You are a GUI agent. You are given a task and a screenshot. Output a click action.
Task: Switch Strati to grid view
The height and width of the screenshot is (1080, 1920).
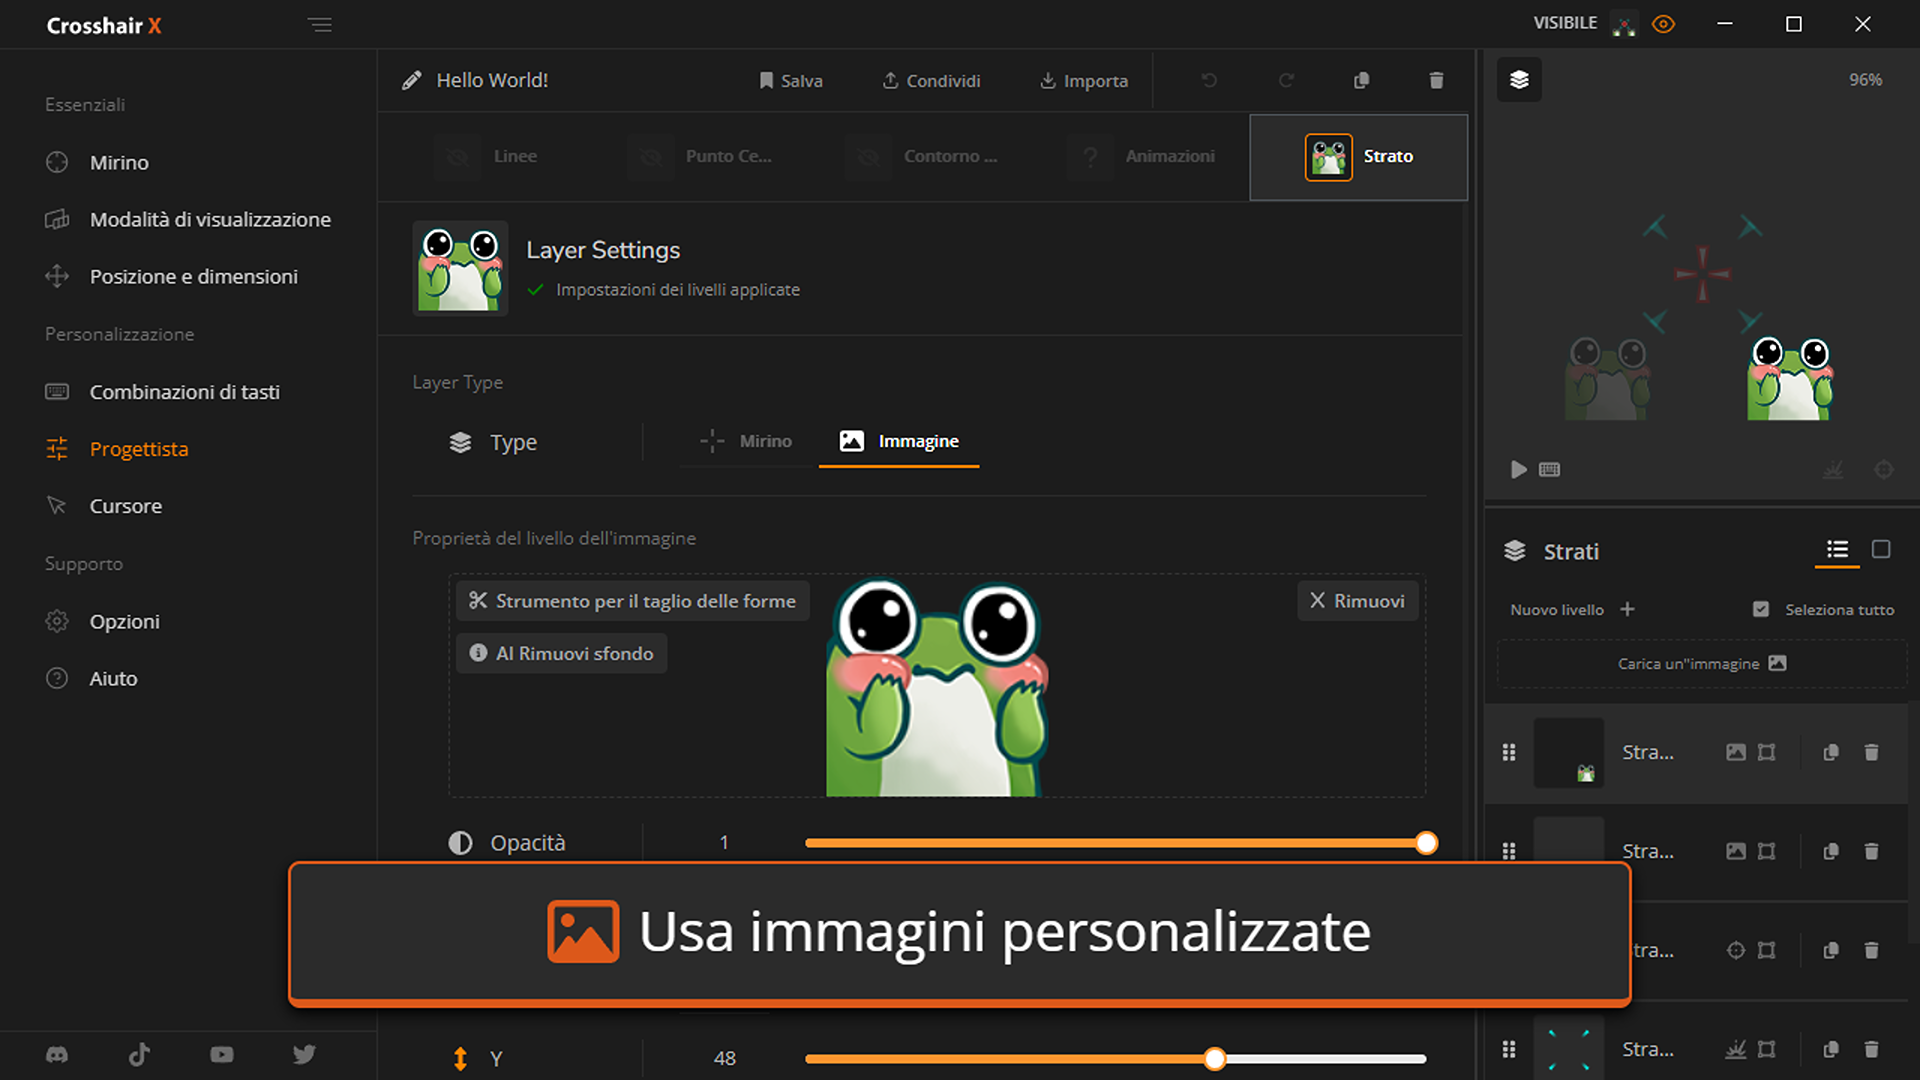click(1881, 549)
